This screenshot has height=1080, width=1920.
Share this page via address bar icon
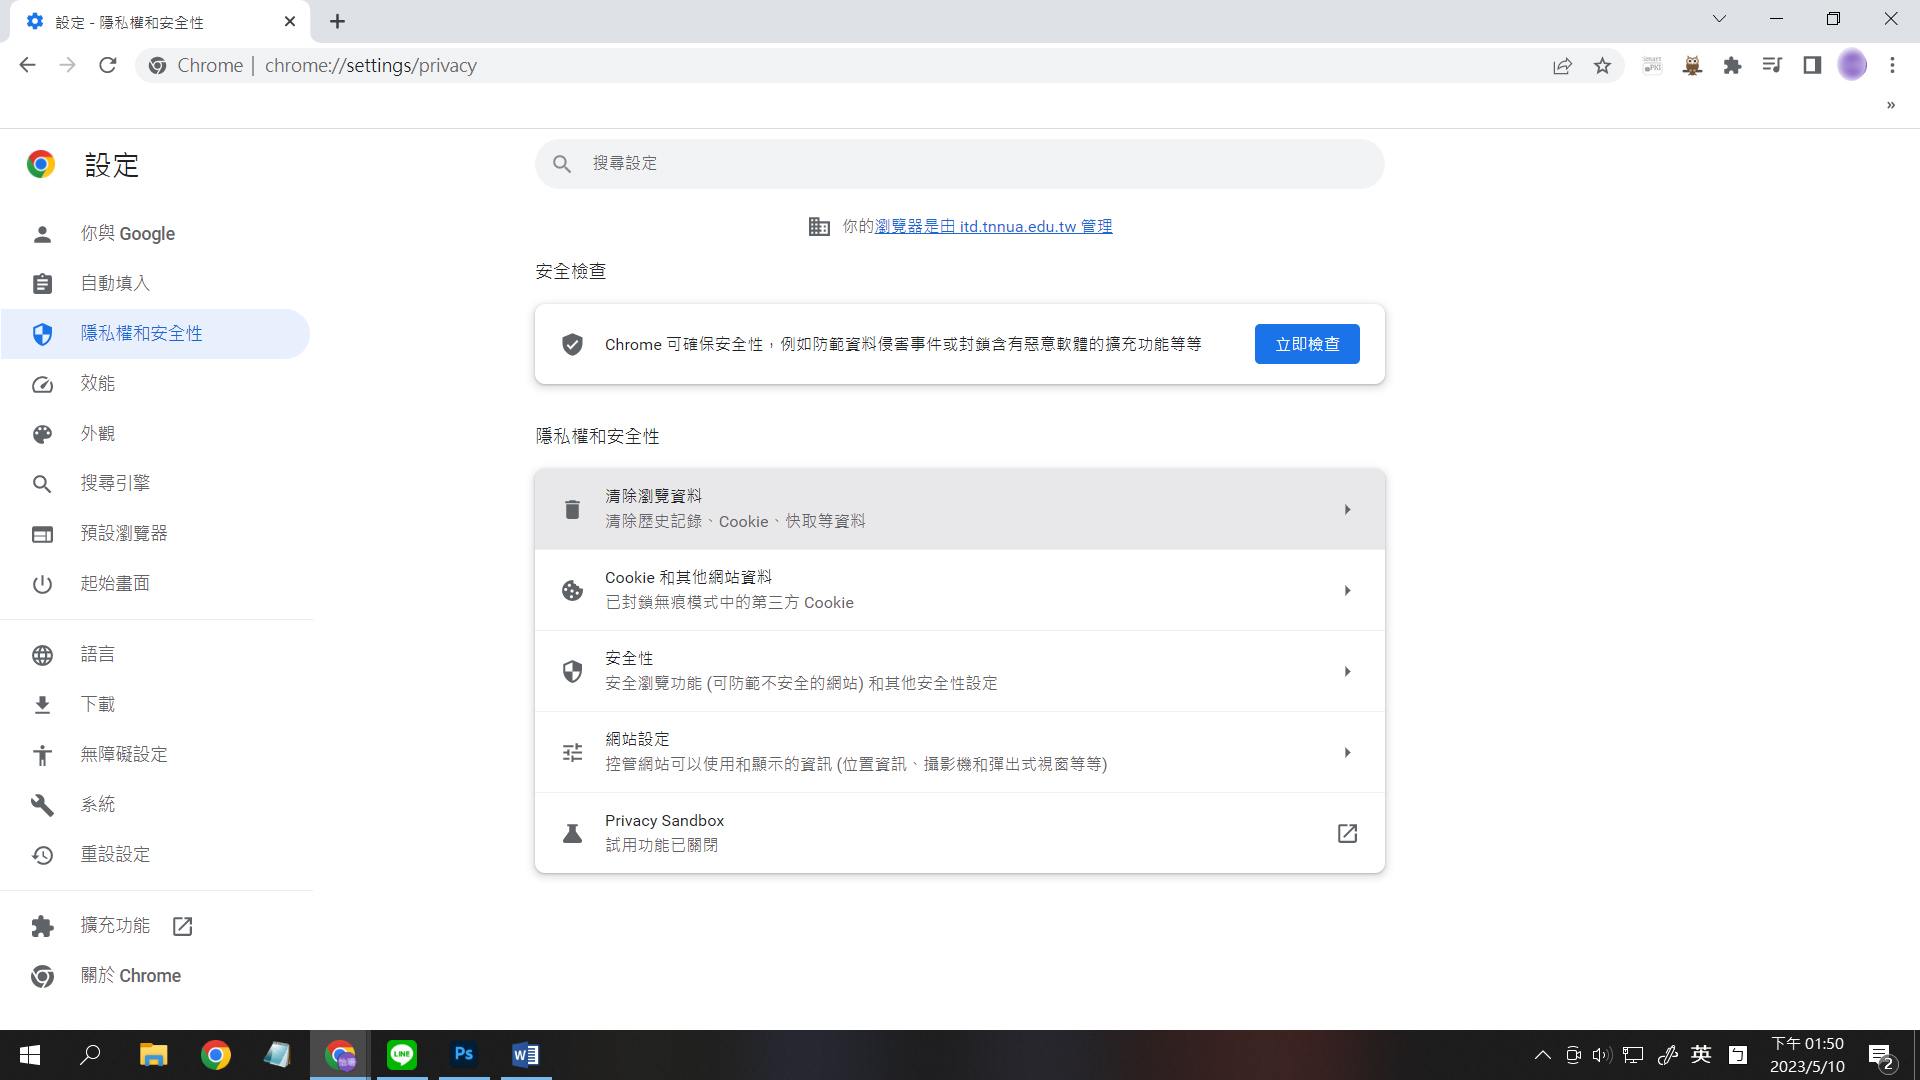[1562, 66]
